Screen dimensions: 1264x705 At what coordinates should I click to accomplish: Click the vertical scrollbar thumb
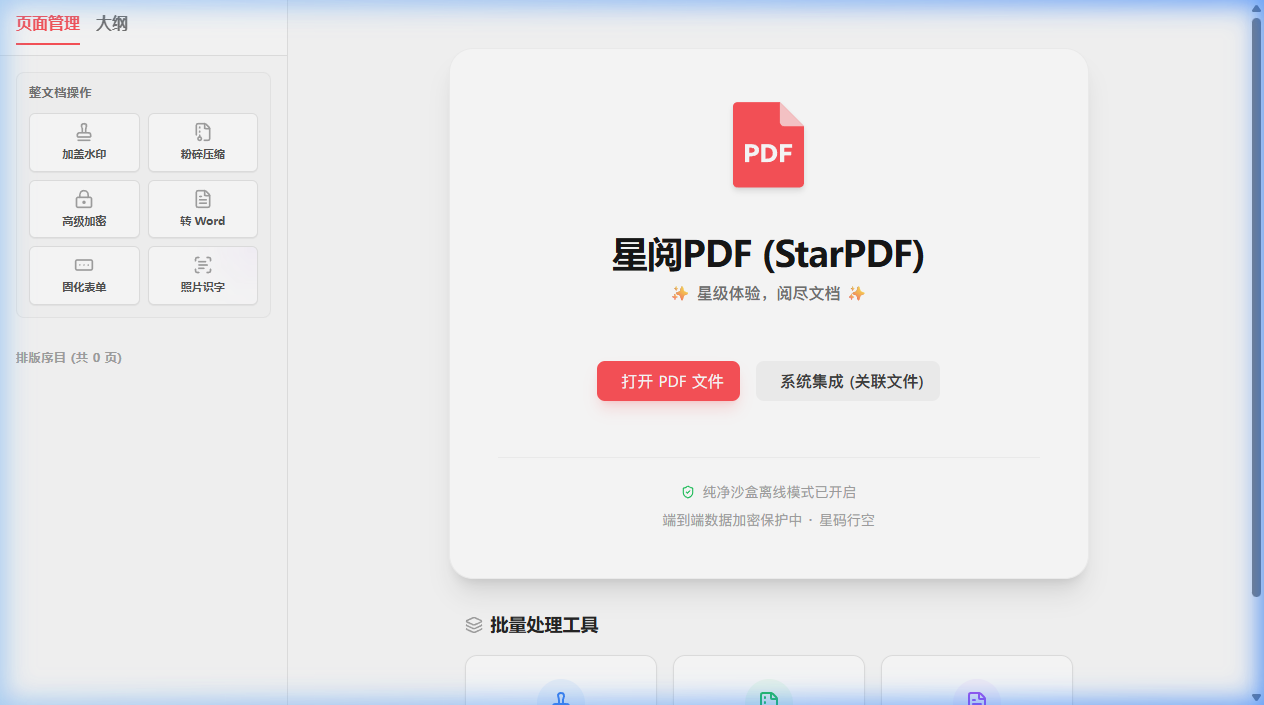pyautogui.click(x=1257, y=307)
